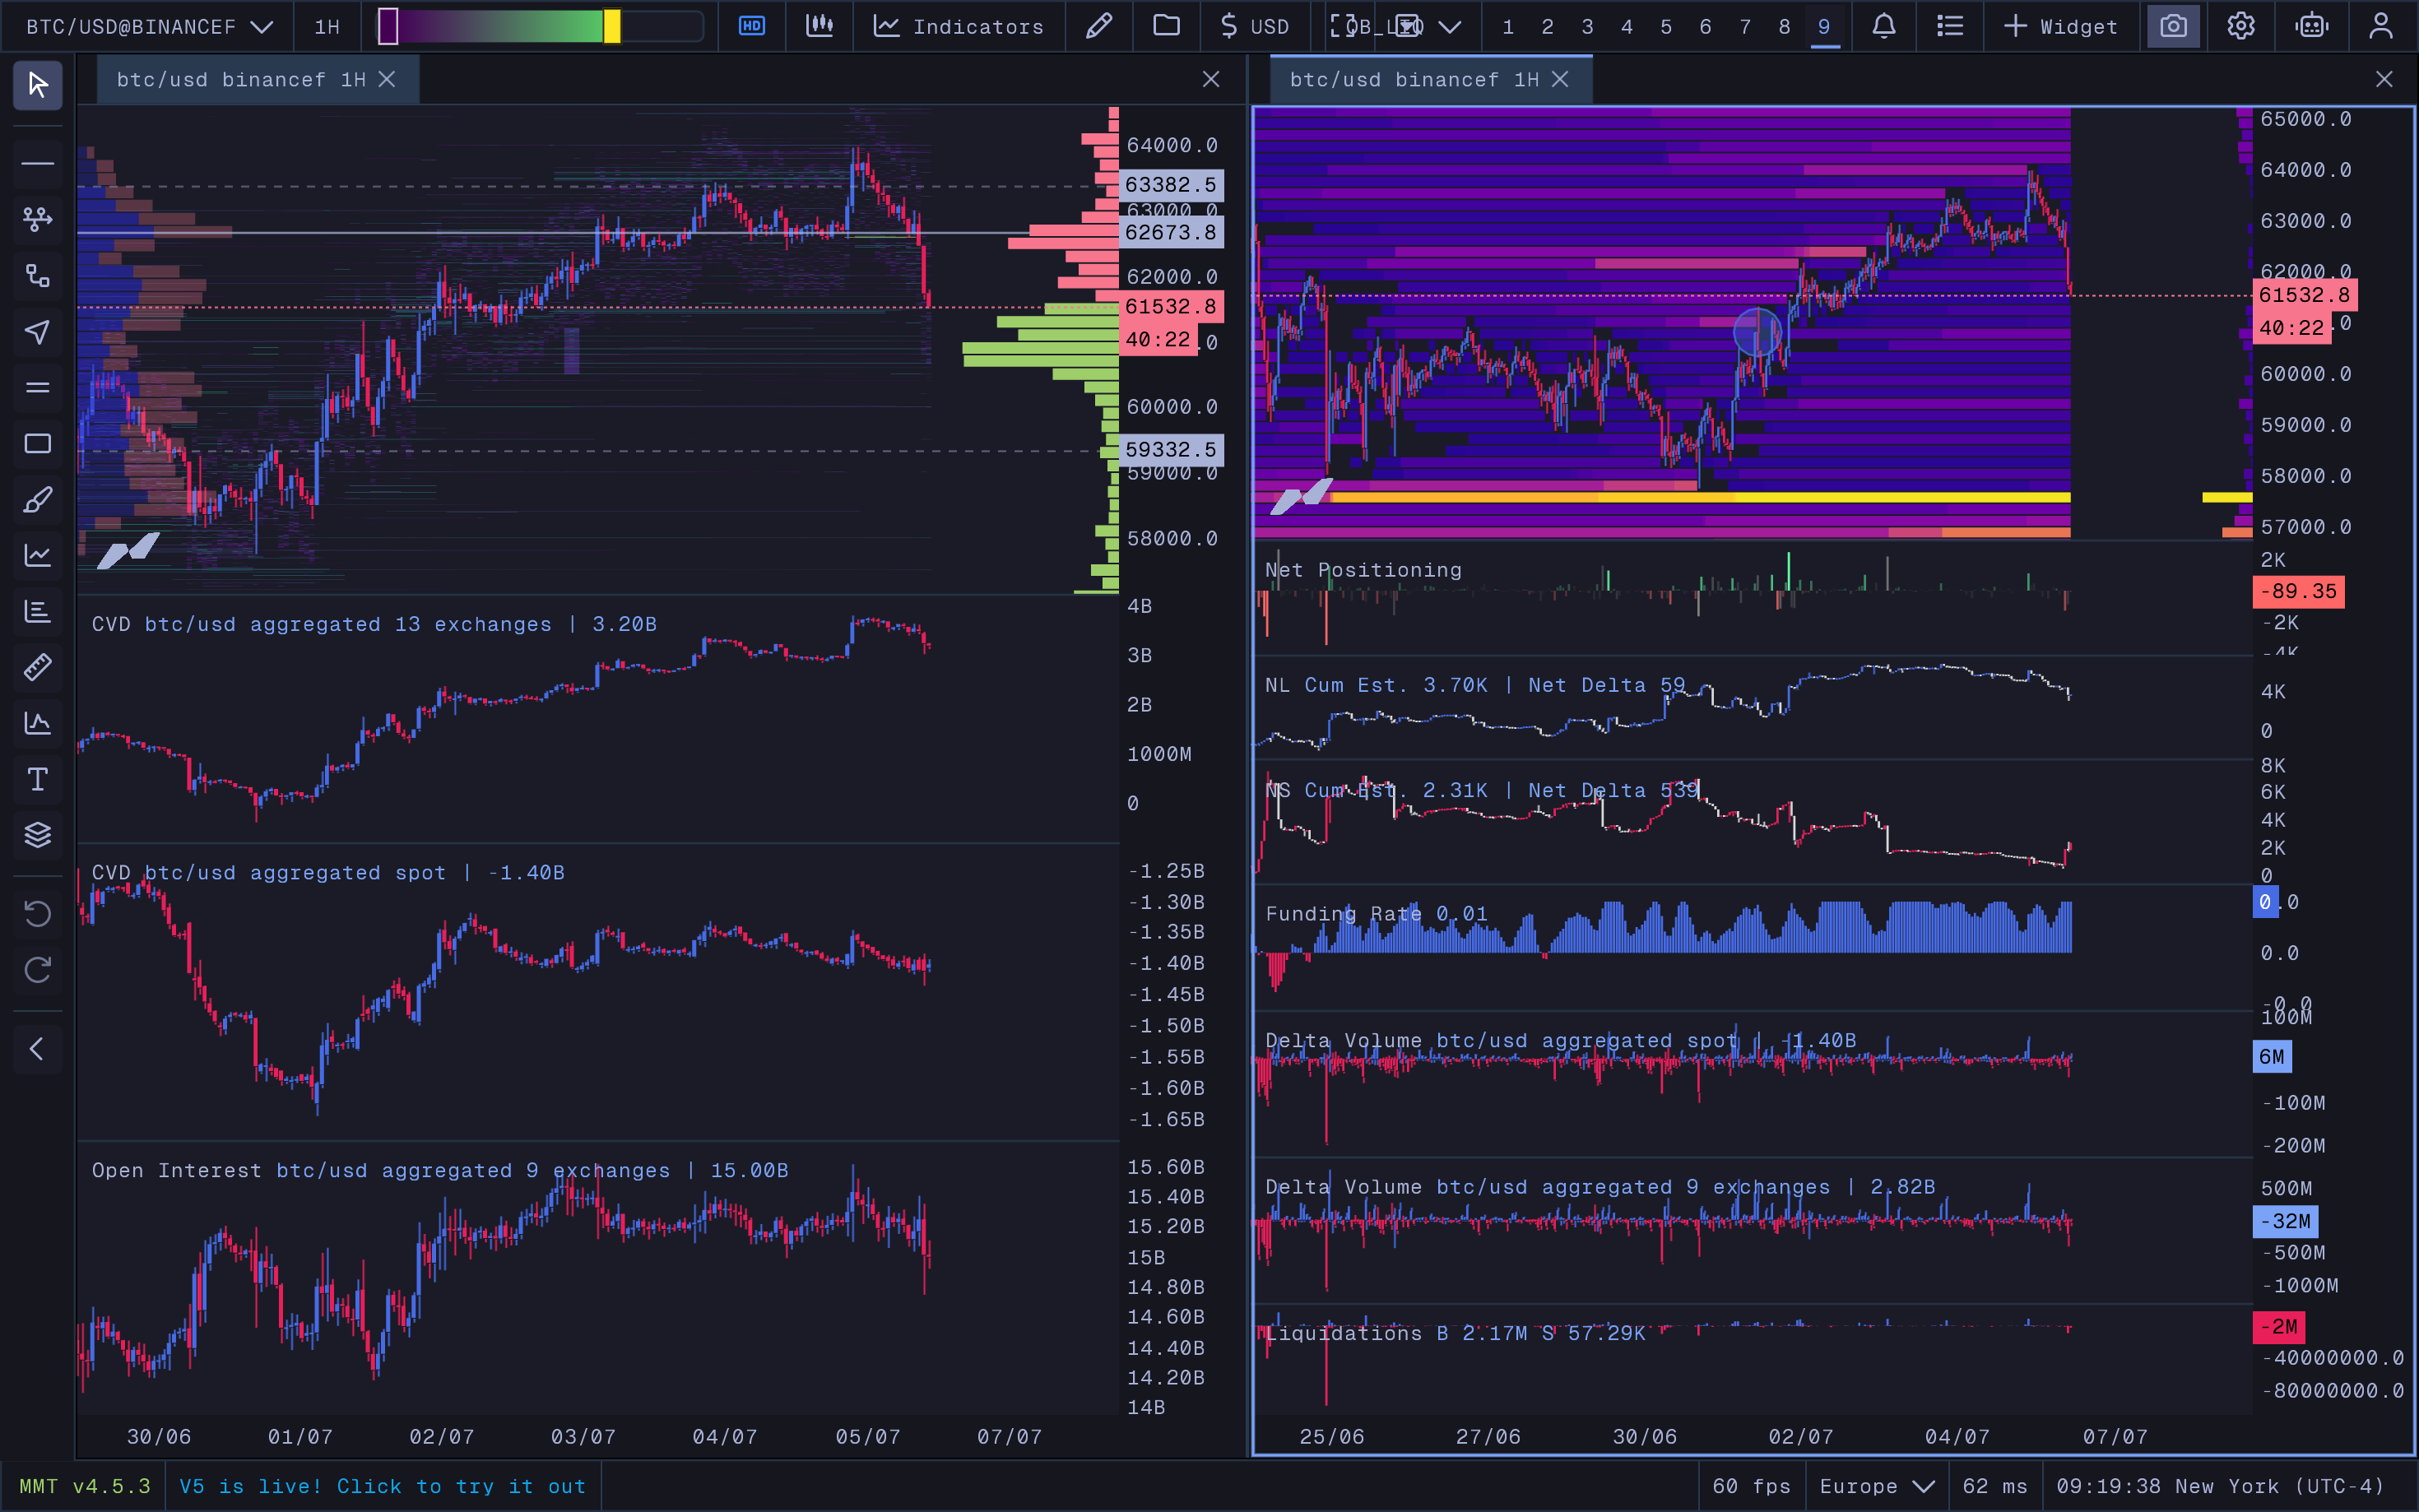Viewport: 2419px width, 1512px height.
Task: Take a chart screenshot with camera
Action: pyautogui.click(x=2174, y=26)
